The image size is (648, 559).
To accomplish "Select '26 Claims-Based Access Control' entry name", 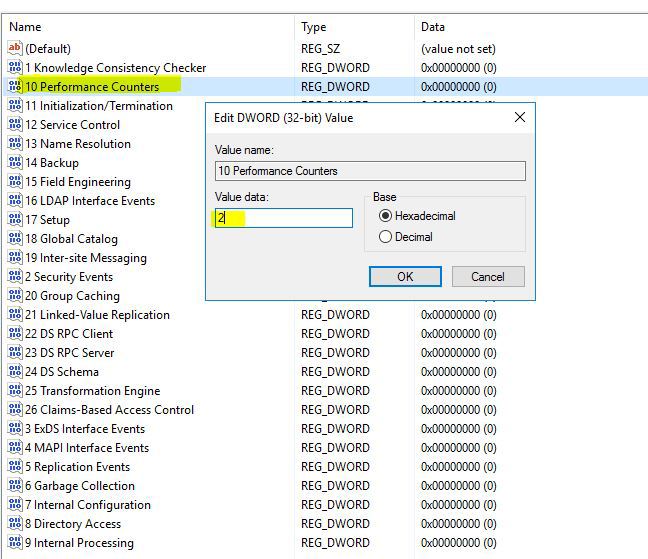I will point(109,410).
